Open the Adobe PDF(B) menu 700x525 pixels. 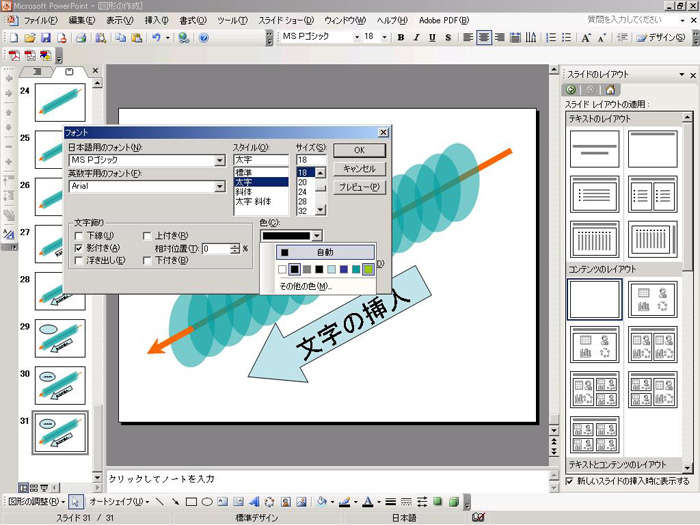[x=444, y=21]
